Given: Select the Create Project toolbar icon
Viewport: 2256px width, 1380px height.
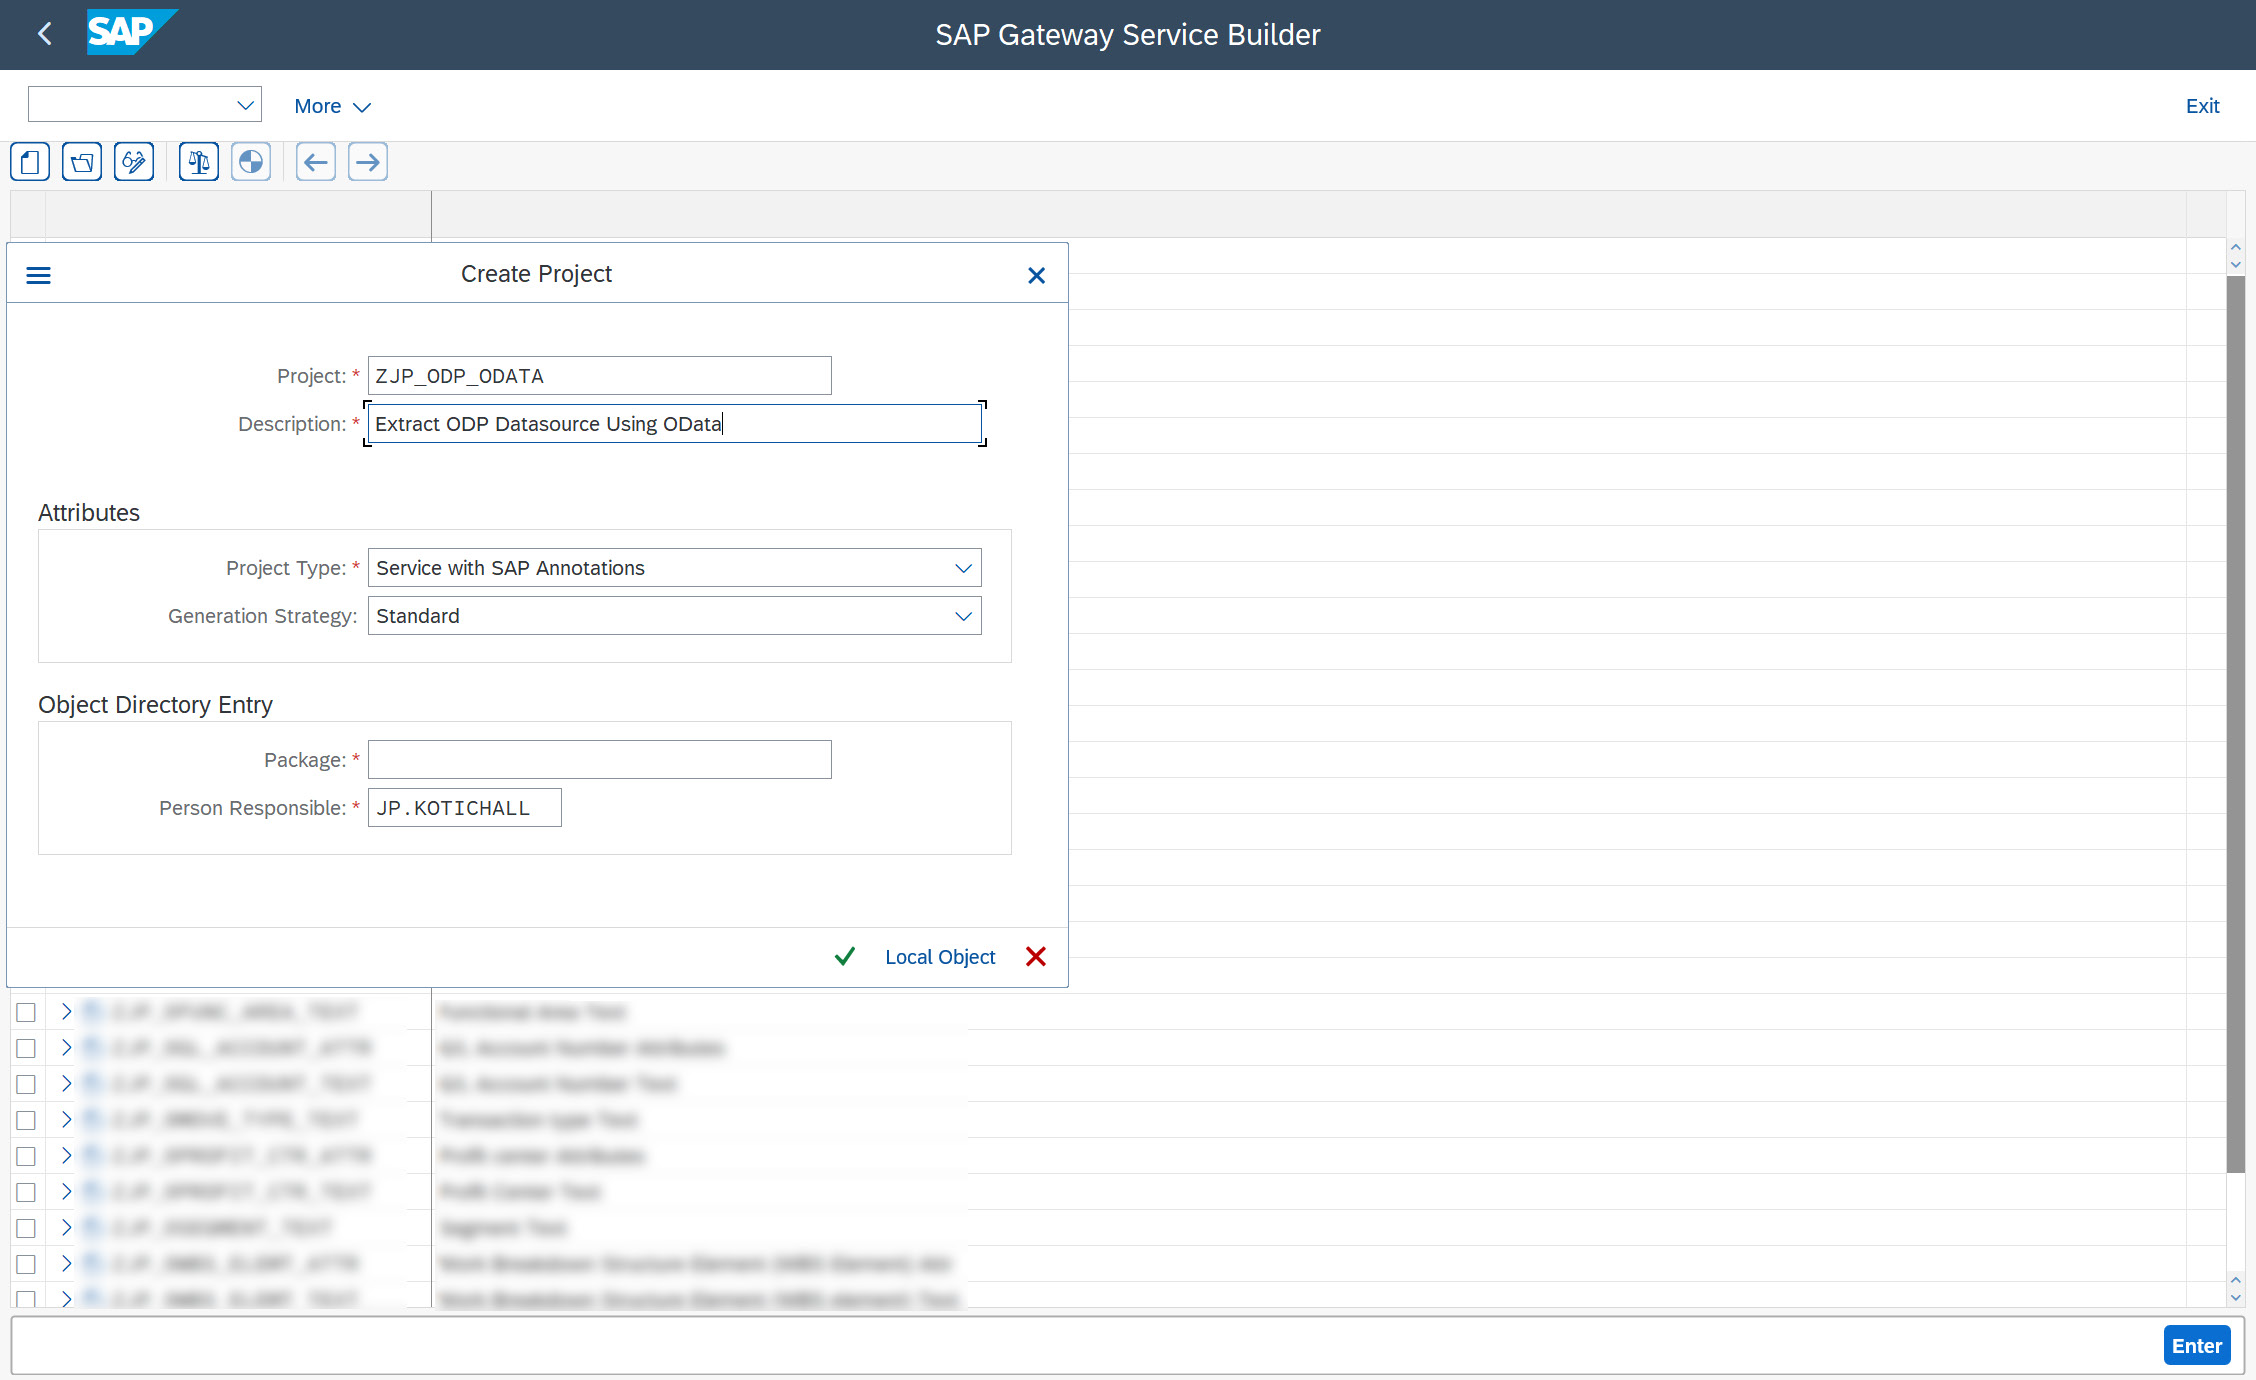Looking at the screenshot, I should tap(29, 161).
